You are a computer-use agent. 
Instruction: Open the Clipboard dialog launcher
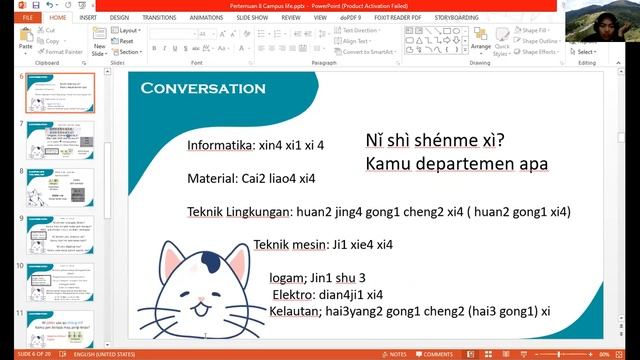click(x=84, y=63)
